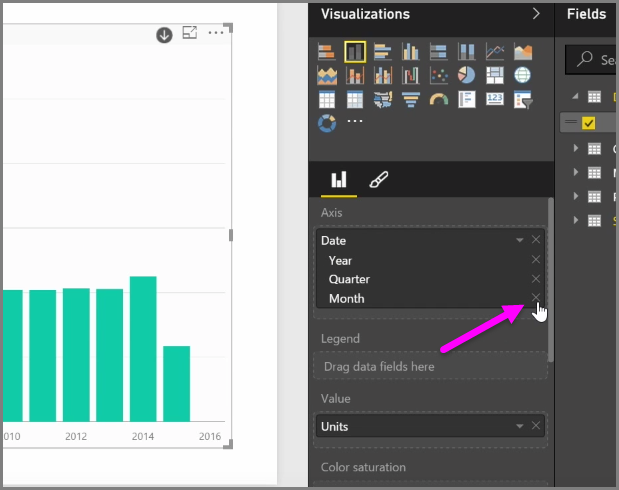This screenshot has width=619, height=490.
Task: Click the 2014 bar in the chart
Action: coord(143,349)
